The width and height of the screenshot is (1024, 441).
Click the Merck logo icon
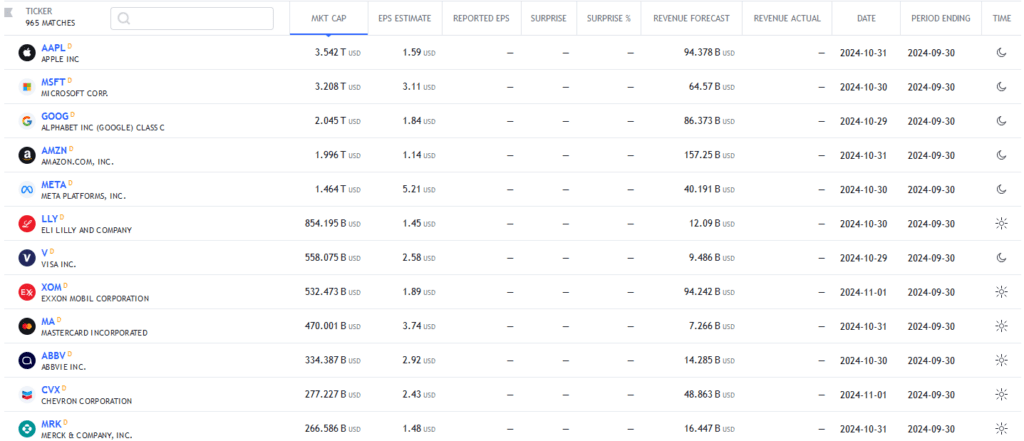click(27, 429)
